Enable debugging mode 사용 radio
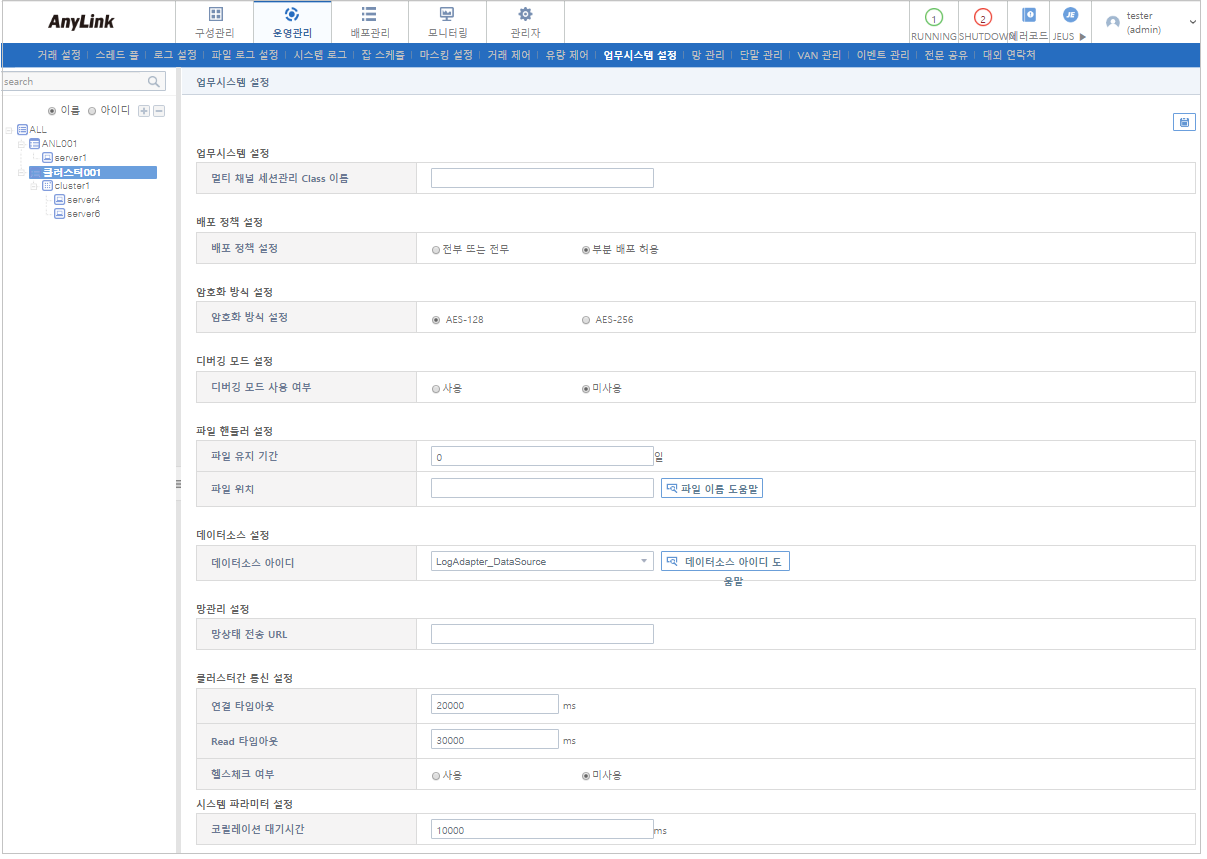The height and width of the screenshot is (859, 1207). (436, 389)
